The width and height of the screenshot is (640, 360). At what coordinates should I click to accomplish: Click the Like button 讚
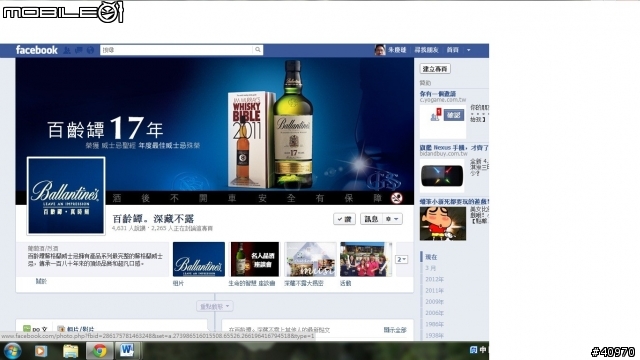[x=344, y=219]
